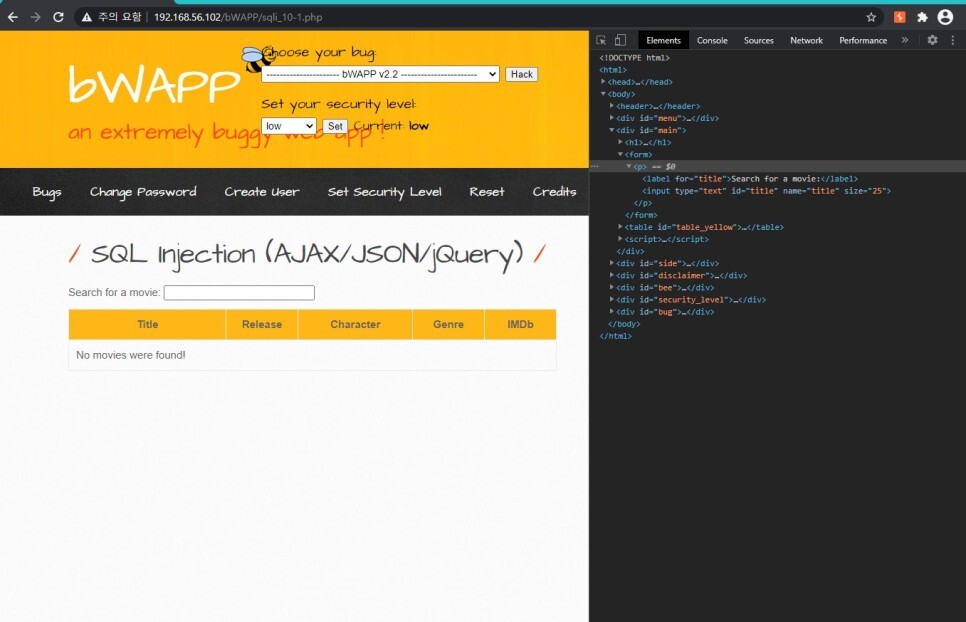The image size is (966, 622).
Task: Click the Hack button
Action: click(521, 74)
